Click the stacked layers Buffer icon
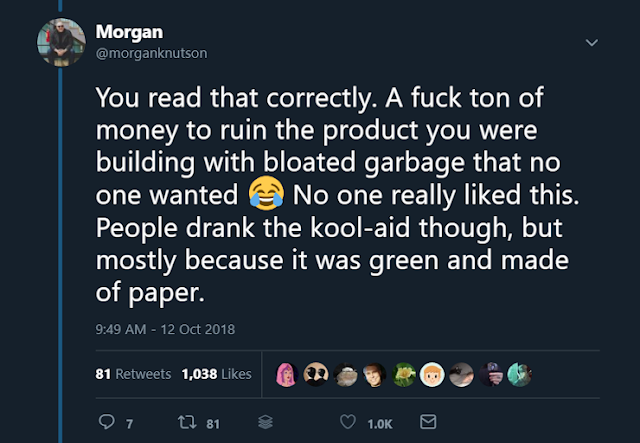The width and height of the screenshot is (640, 443). point(265,424)
